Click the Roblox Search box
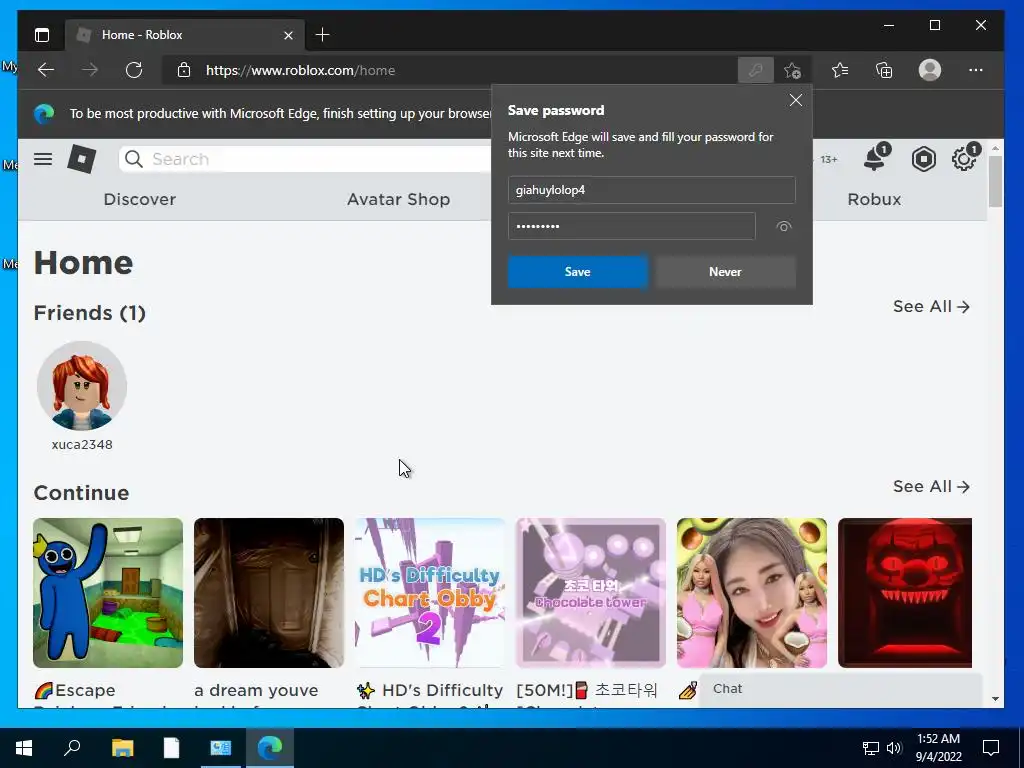Viewport: 1024px width, 768px height. 305,159
